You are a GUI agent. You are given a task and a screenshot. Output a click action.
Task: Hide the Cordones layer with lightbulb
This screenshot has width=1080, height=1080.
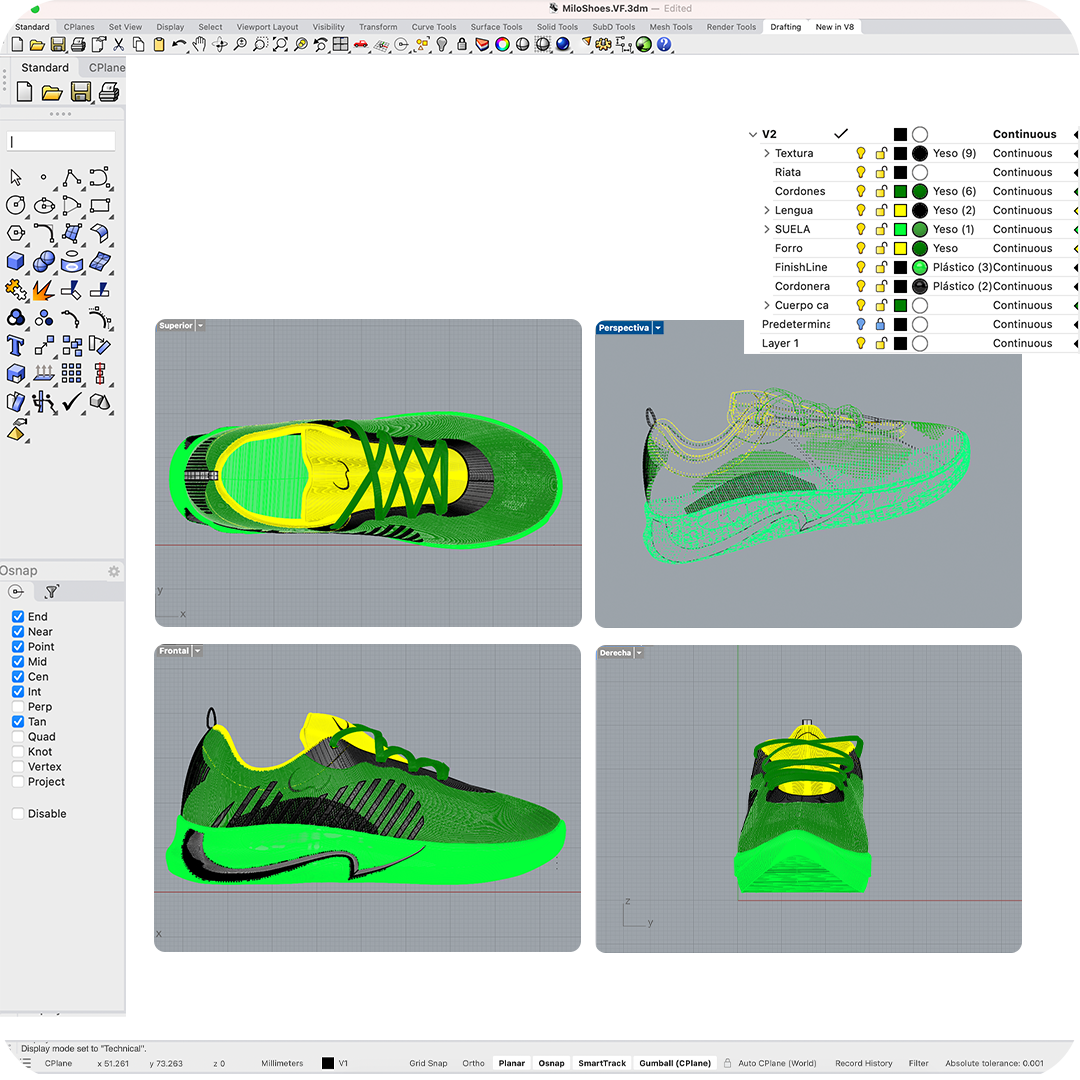[861, 191]
